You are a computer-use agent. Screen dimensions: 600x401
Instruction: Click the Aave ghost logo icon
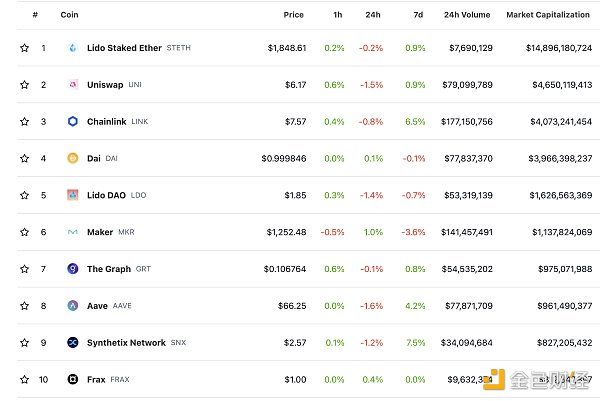pos(72,306)
